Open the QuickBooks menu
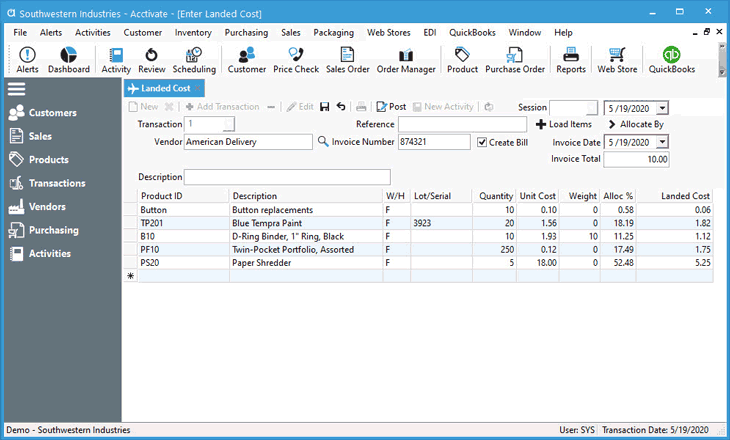This screenshot has width=730, height=440. pos(472,33)
